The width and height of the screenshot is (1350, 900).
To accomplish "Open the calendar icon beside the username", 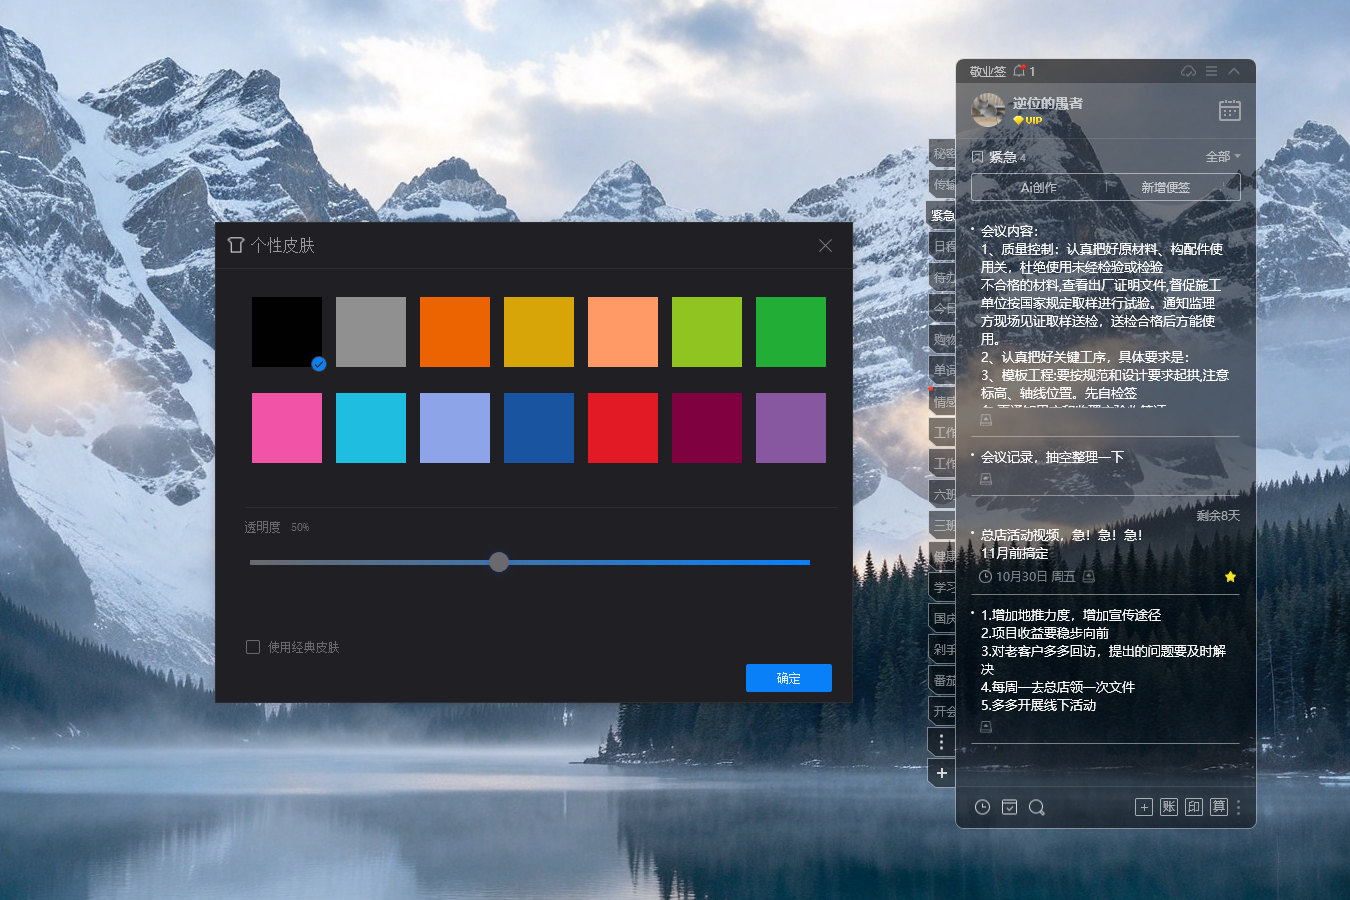I will 1230,110.
